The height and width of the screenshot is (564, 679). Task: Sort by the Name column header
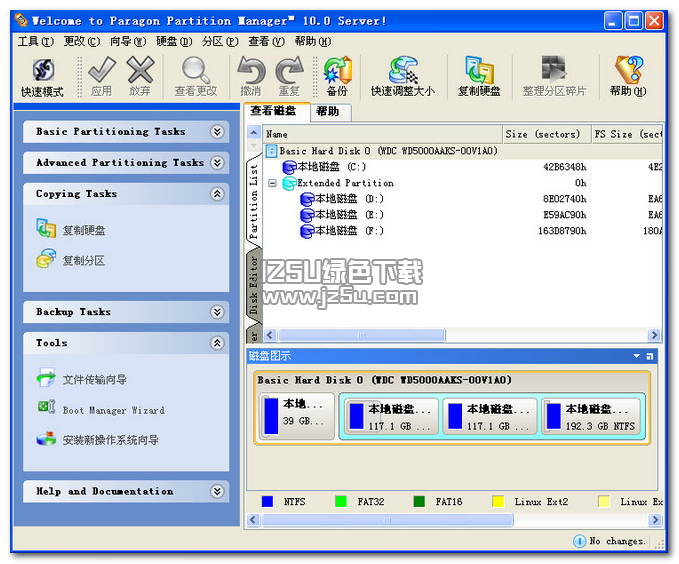[x=383, y=134]
